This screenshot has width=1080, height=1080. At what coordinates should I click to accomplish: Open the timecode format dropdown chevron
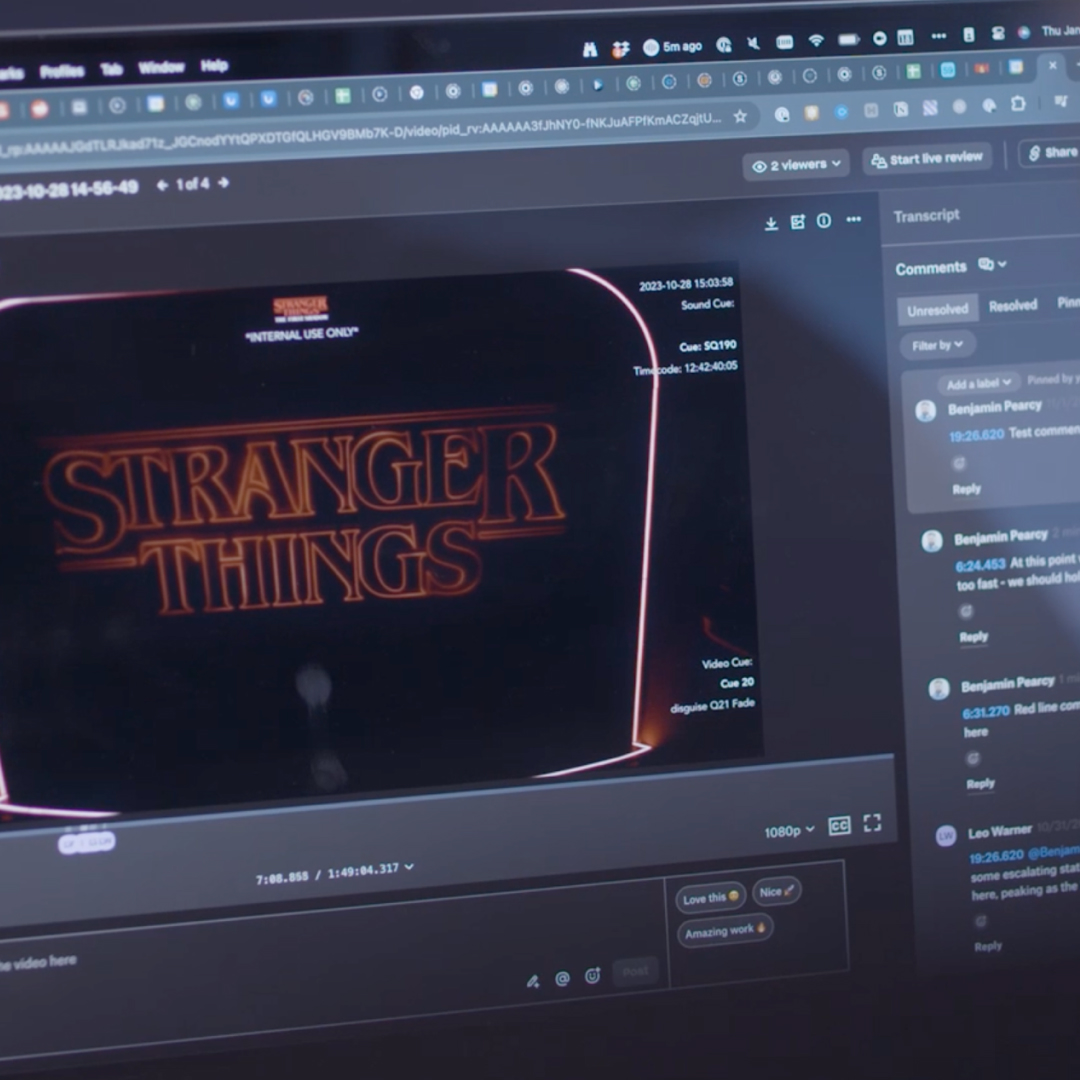click(x=409, y=866)
